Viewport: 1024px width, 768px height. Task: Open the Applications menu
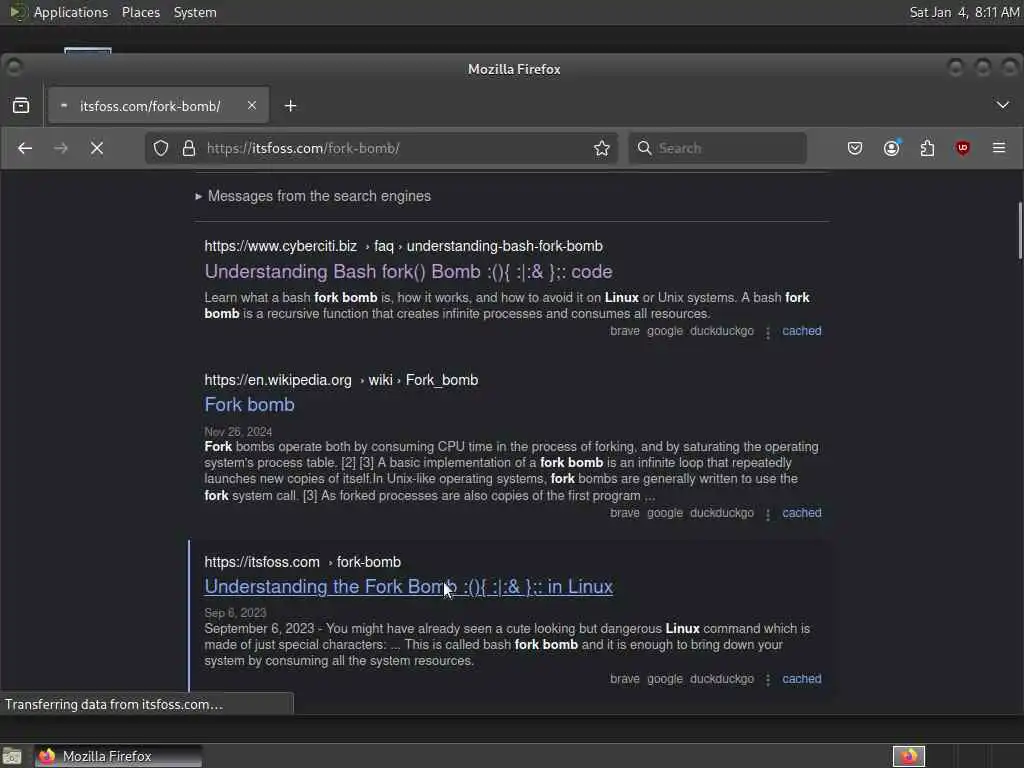click(71, 12)
